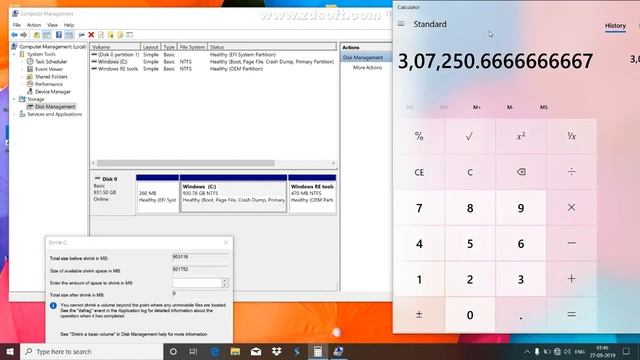Viewport: 640px width, 360px height.
Task: Select the 260 MB EFI partition block
Action: [158, 193]
